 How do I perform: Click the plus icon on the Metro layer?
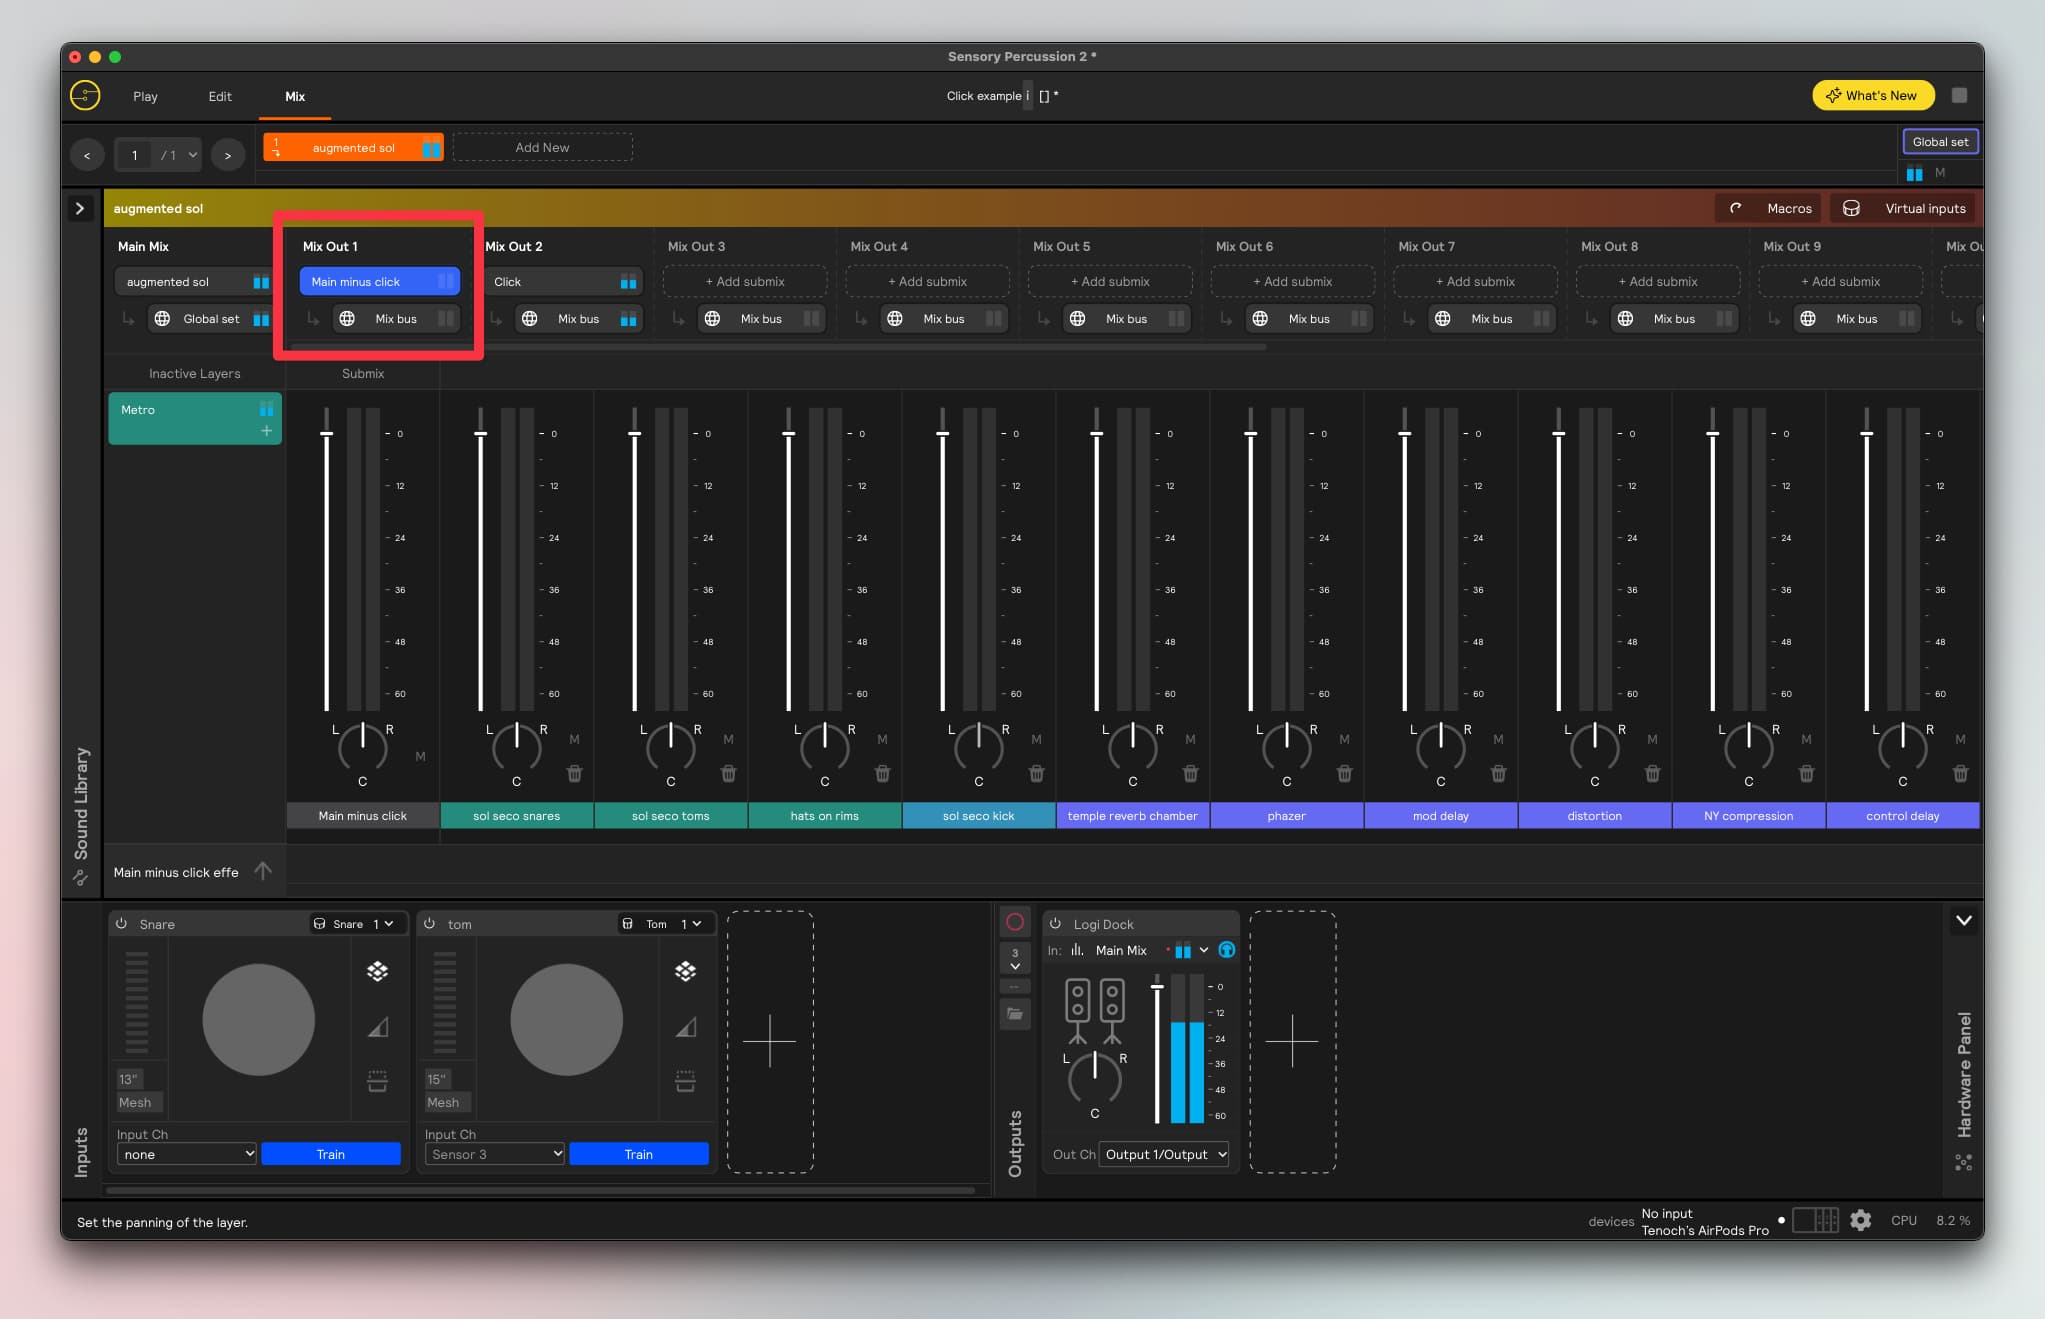point(266,431)
